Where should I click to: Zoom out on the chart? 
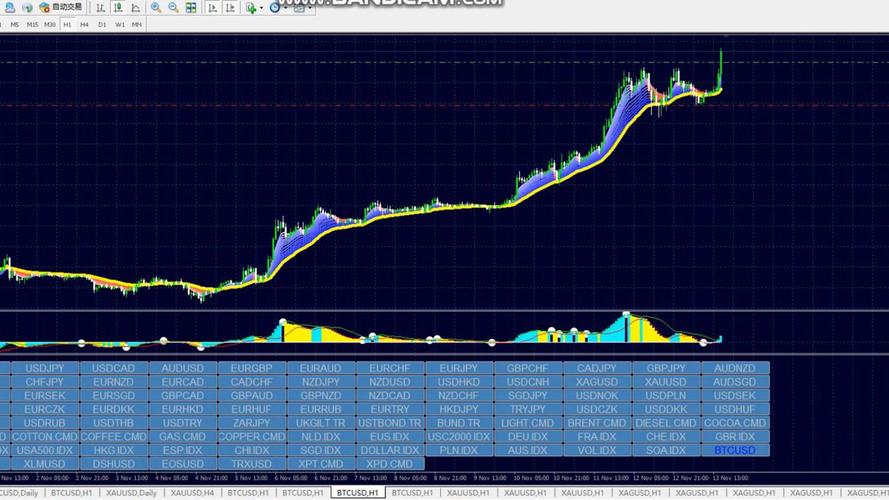[173, 7]
